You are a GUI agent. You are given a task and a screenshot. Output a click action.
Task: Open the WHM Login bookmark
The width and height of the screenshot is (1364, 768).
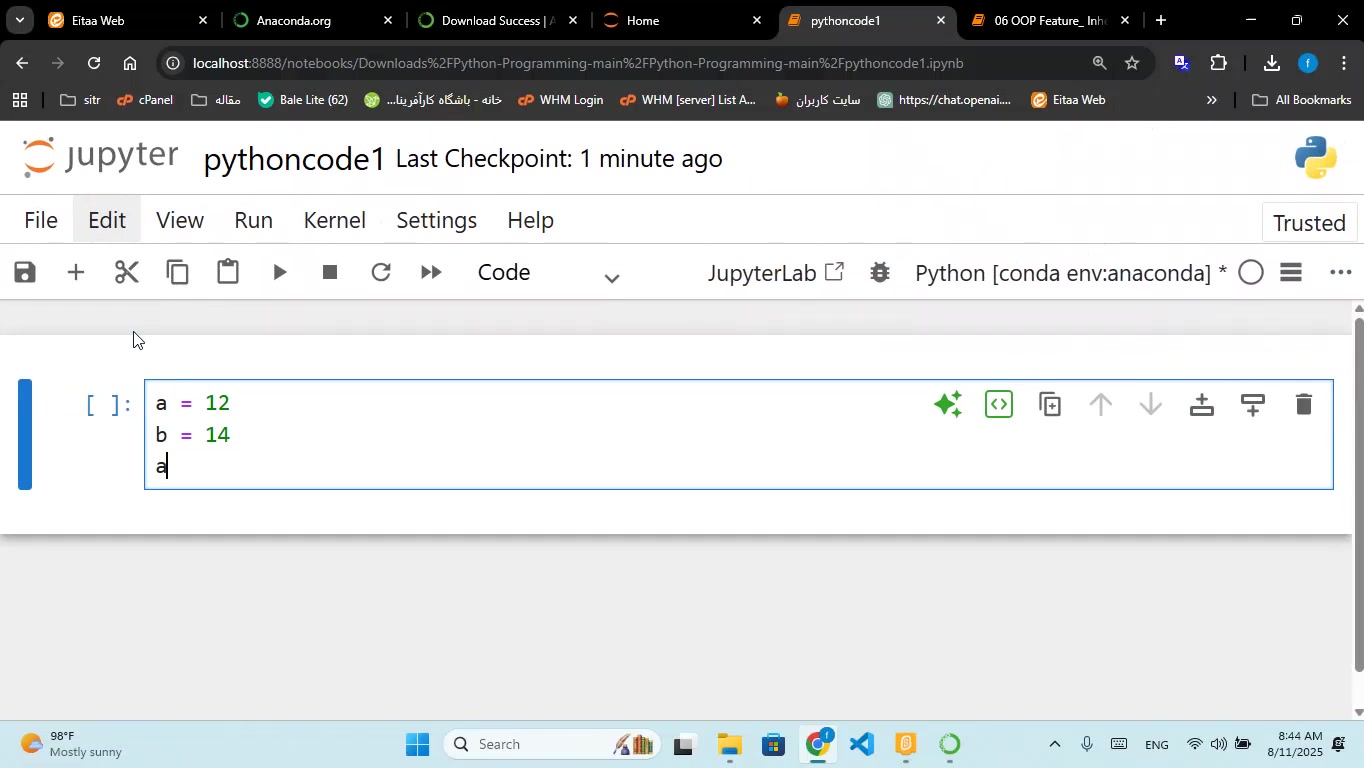pyautogui.click(x=560, y=100)
